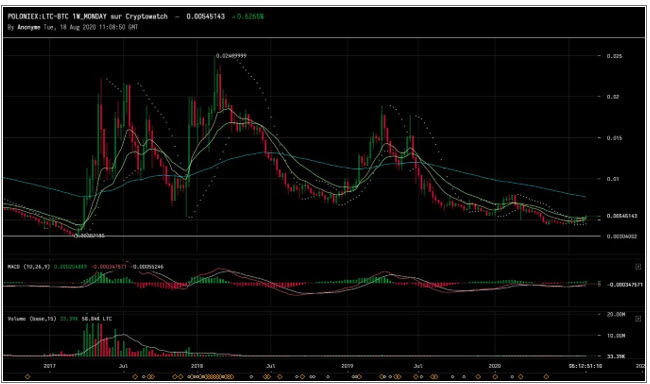Click the Tue, 18 Aug 2020 timestamp

click(91, 27)
